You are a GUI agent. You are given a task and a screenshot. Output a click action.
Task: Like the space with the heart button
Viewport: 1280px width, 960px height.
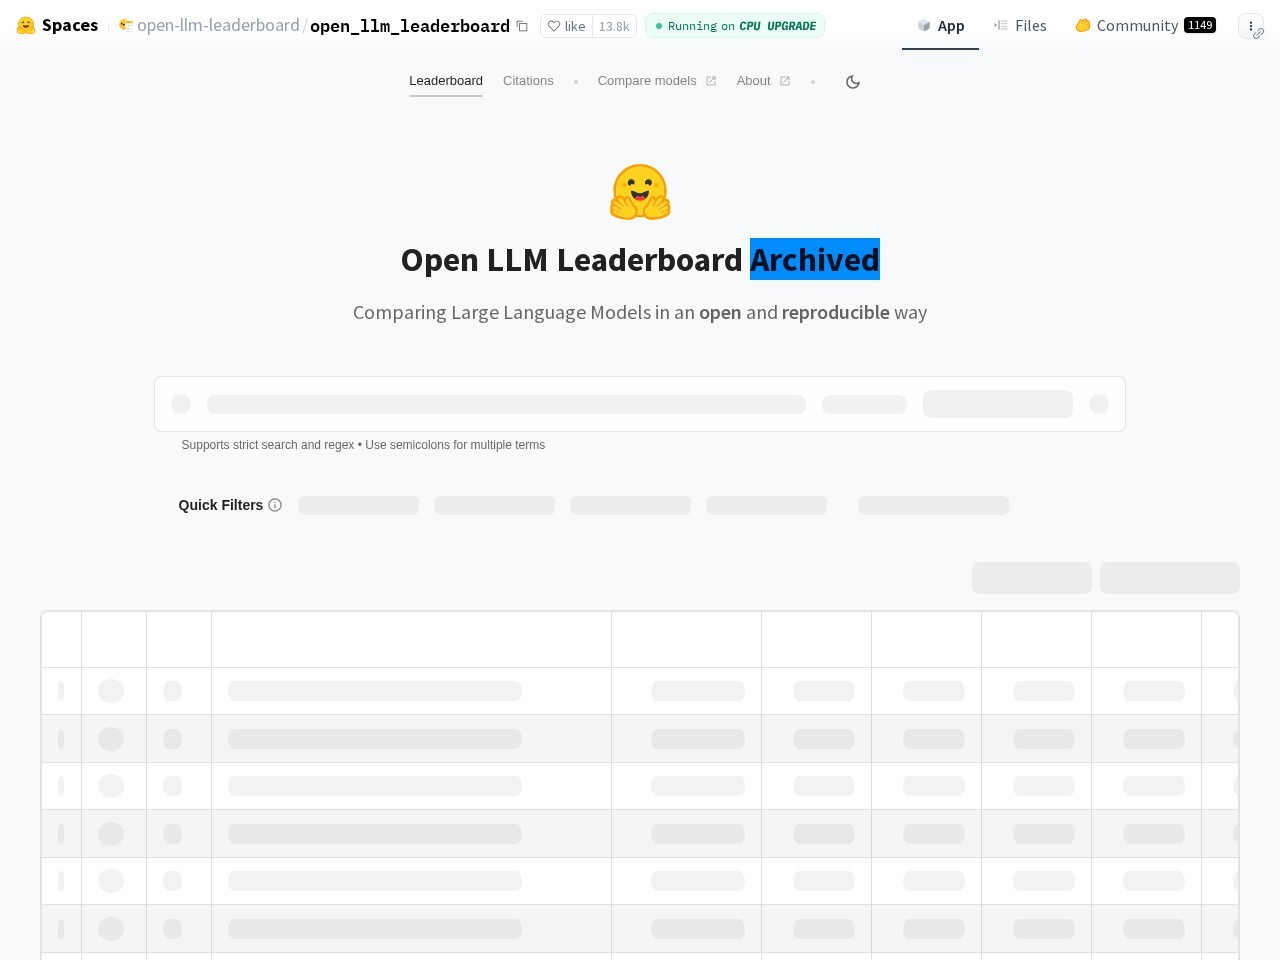(566, 26)
